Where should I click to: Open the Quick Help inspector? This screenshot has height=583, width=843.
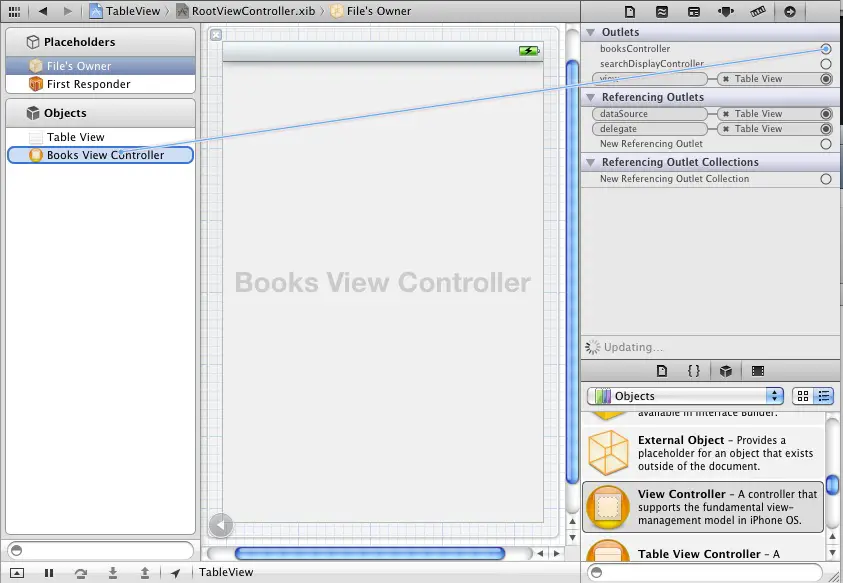663,11
